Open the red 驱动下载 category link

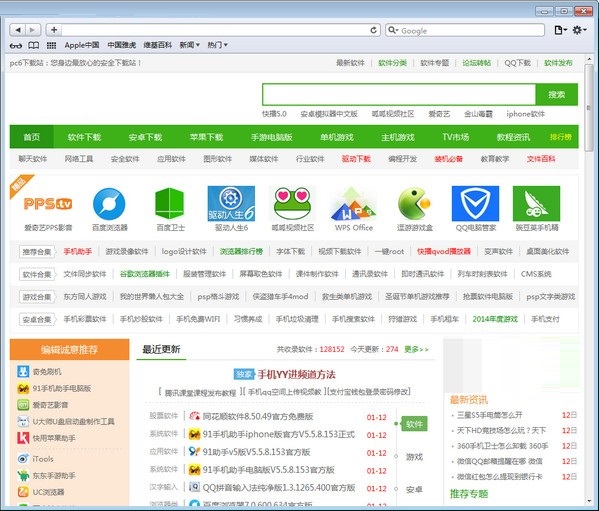356,158
